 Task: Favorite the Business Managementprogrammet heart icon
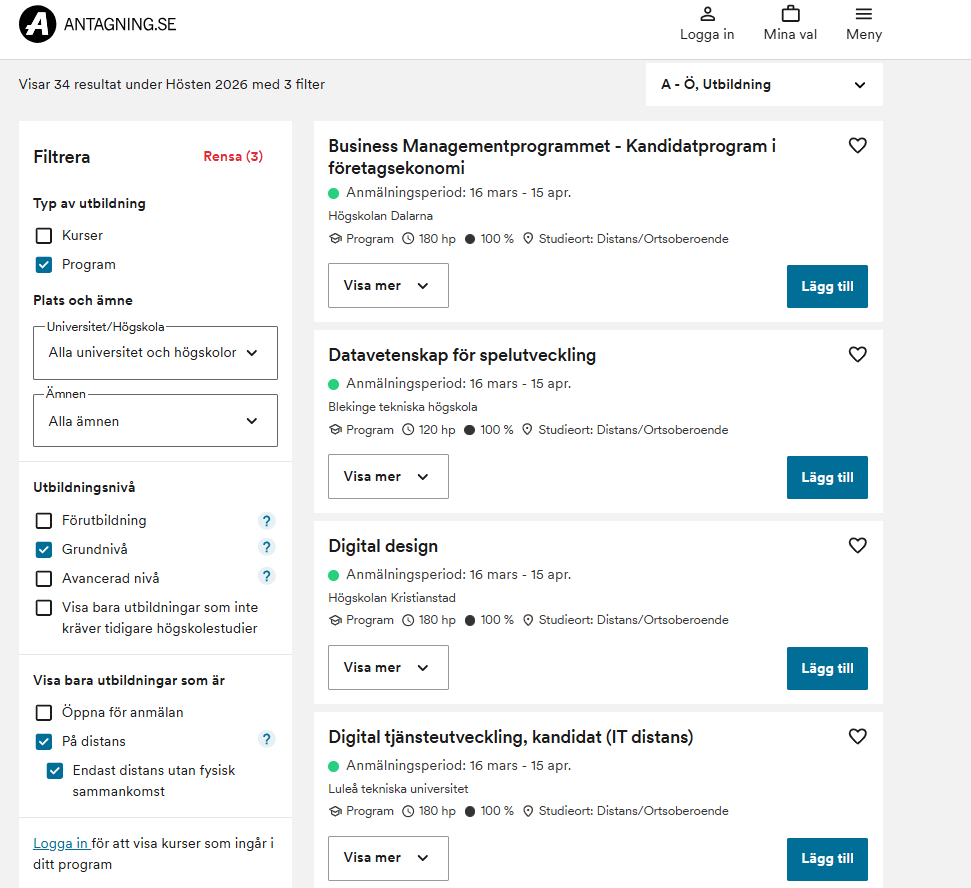(x=857, y=146)
